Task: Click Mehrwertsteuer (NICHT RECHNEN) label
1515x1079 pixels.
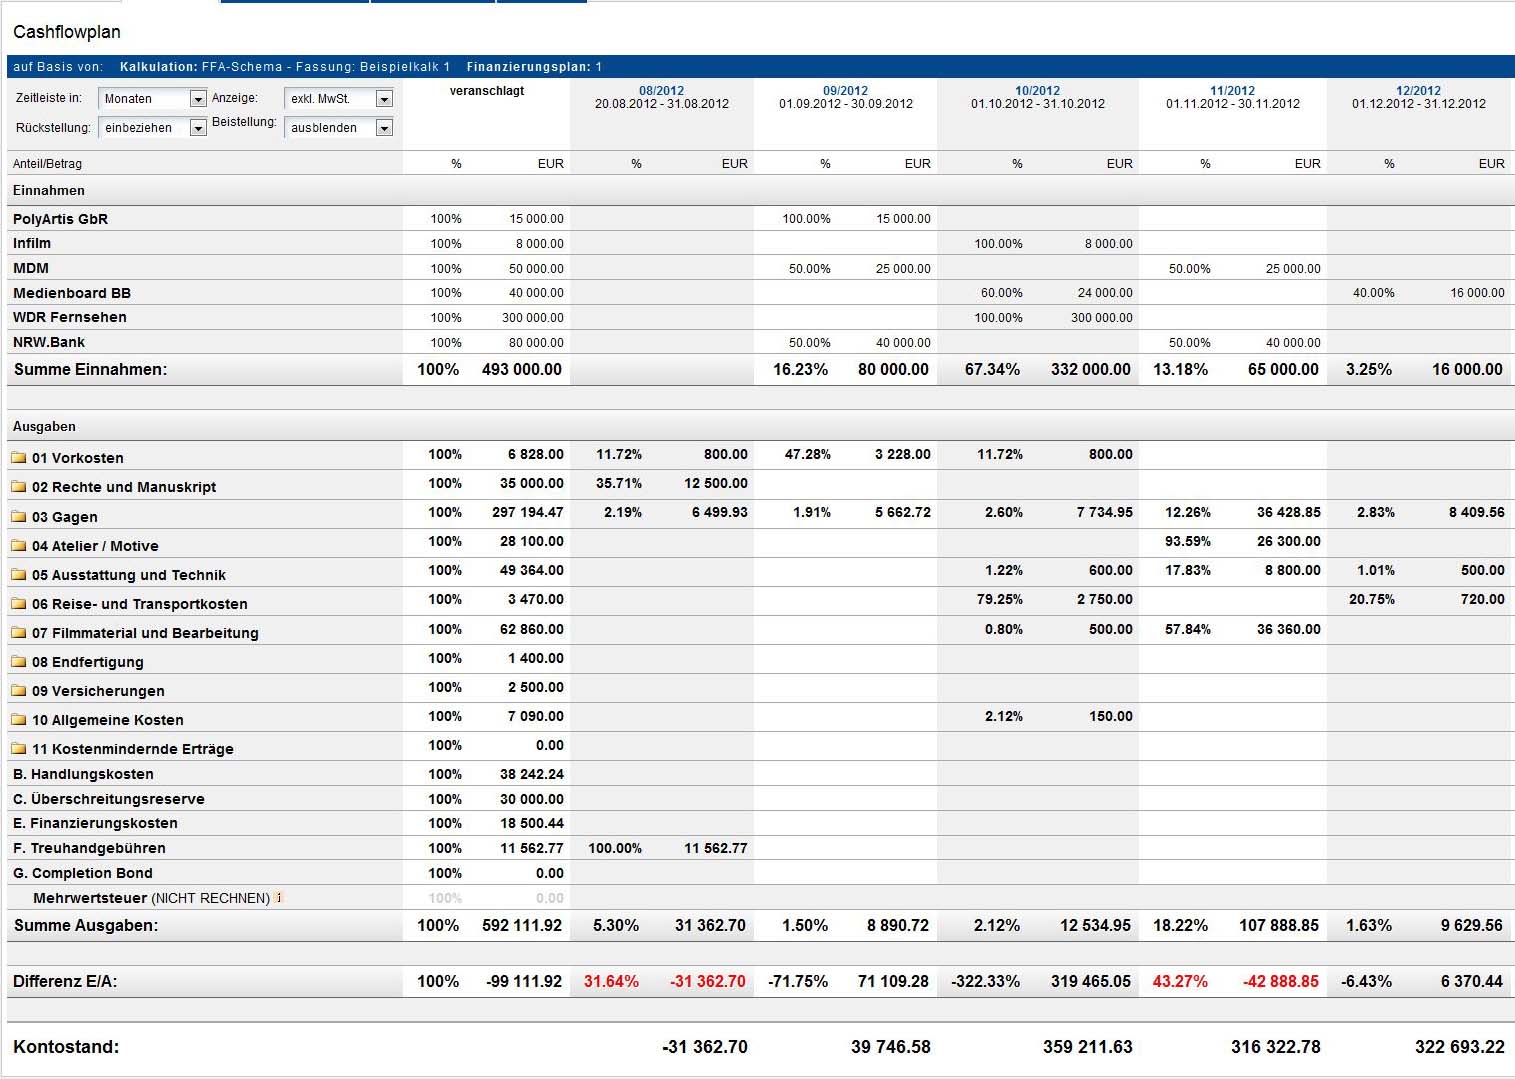Action: tap(151, 898)
